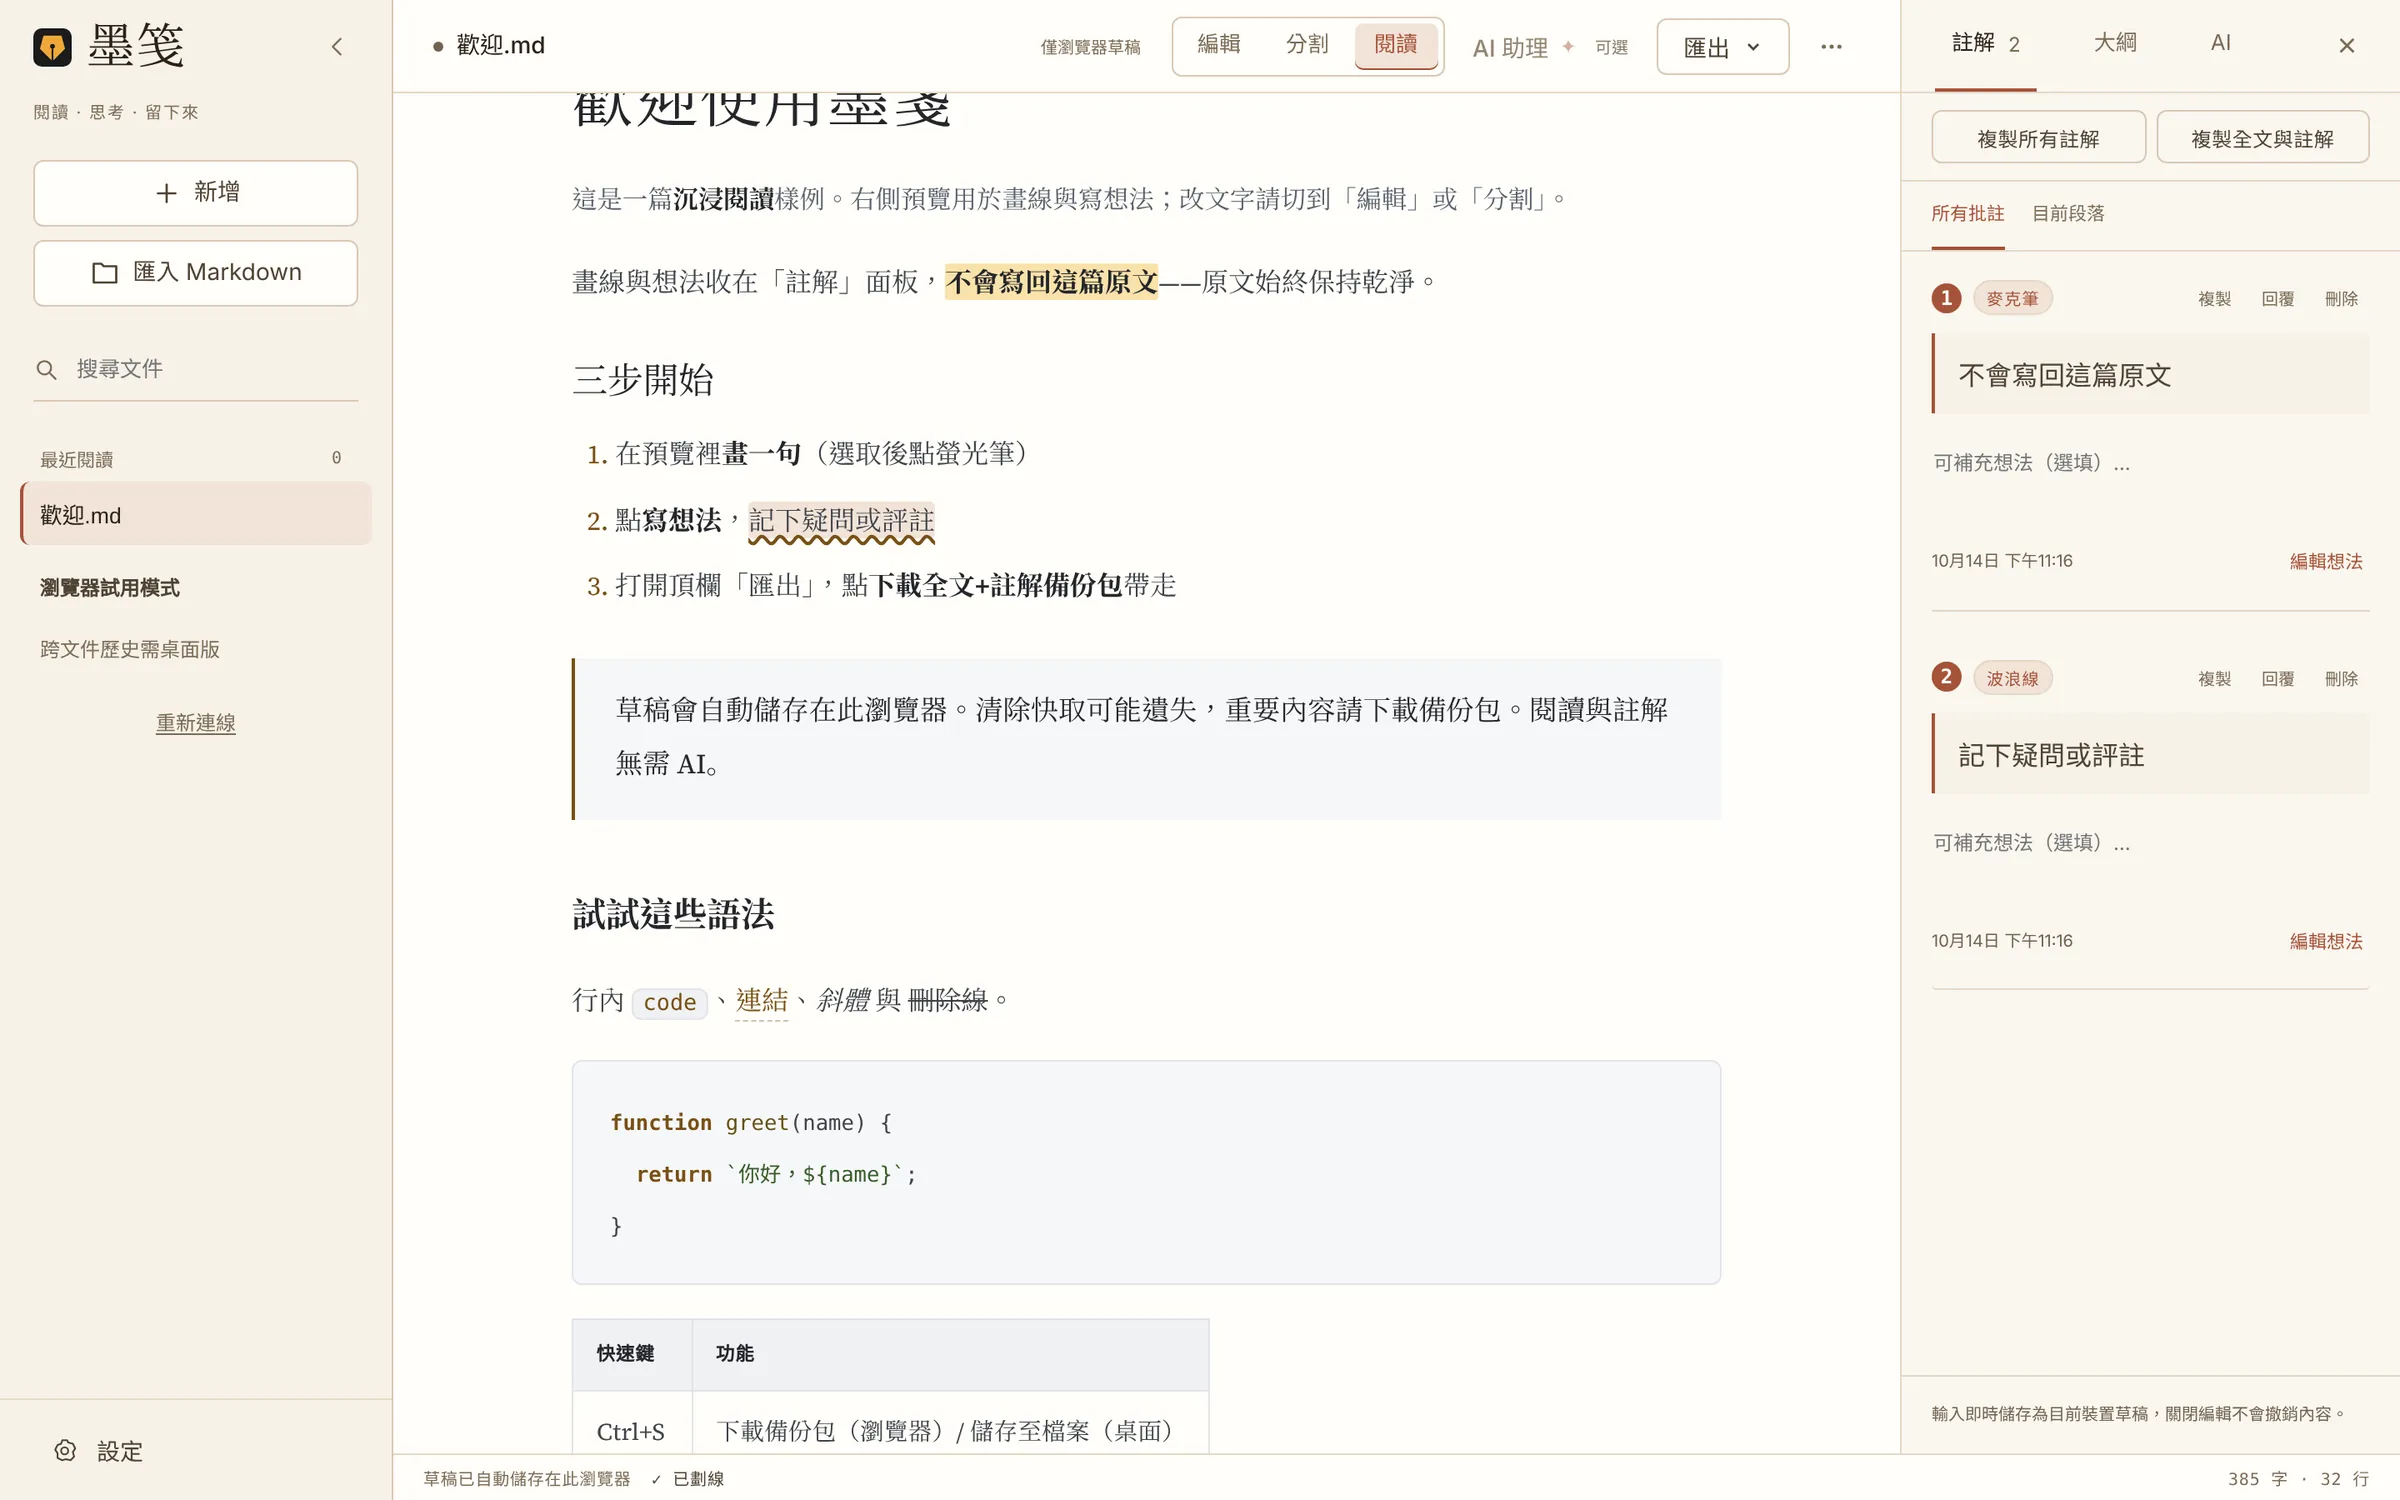2400x1500 pixels.
Task: Click annotation number 2 badge
Action: (1946, 677)
